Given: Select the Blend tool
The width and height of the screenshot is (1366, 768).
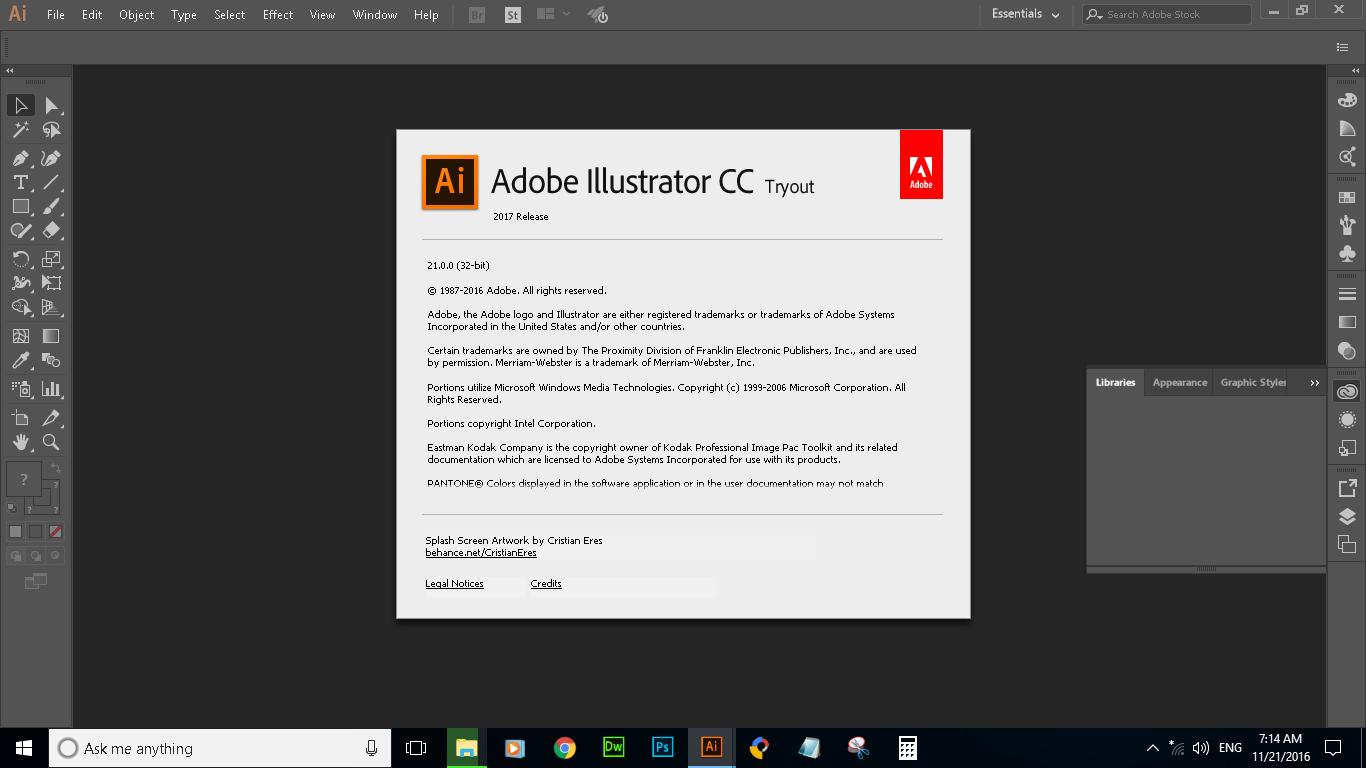Looking at the screenshot, I should click(x=51, y=360).
